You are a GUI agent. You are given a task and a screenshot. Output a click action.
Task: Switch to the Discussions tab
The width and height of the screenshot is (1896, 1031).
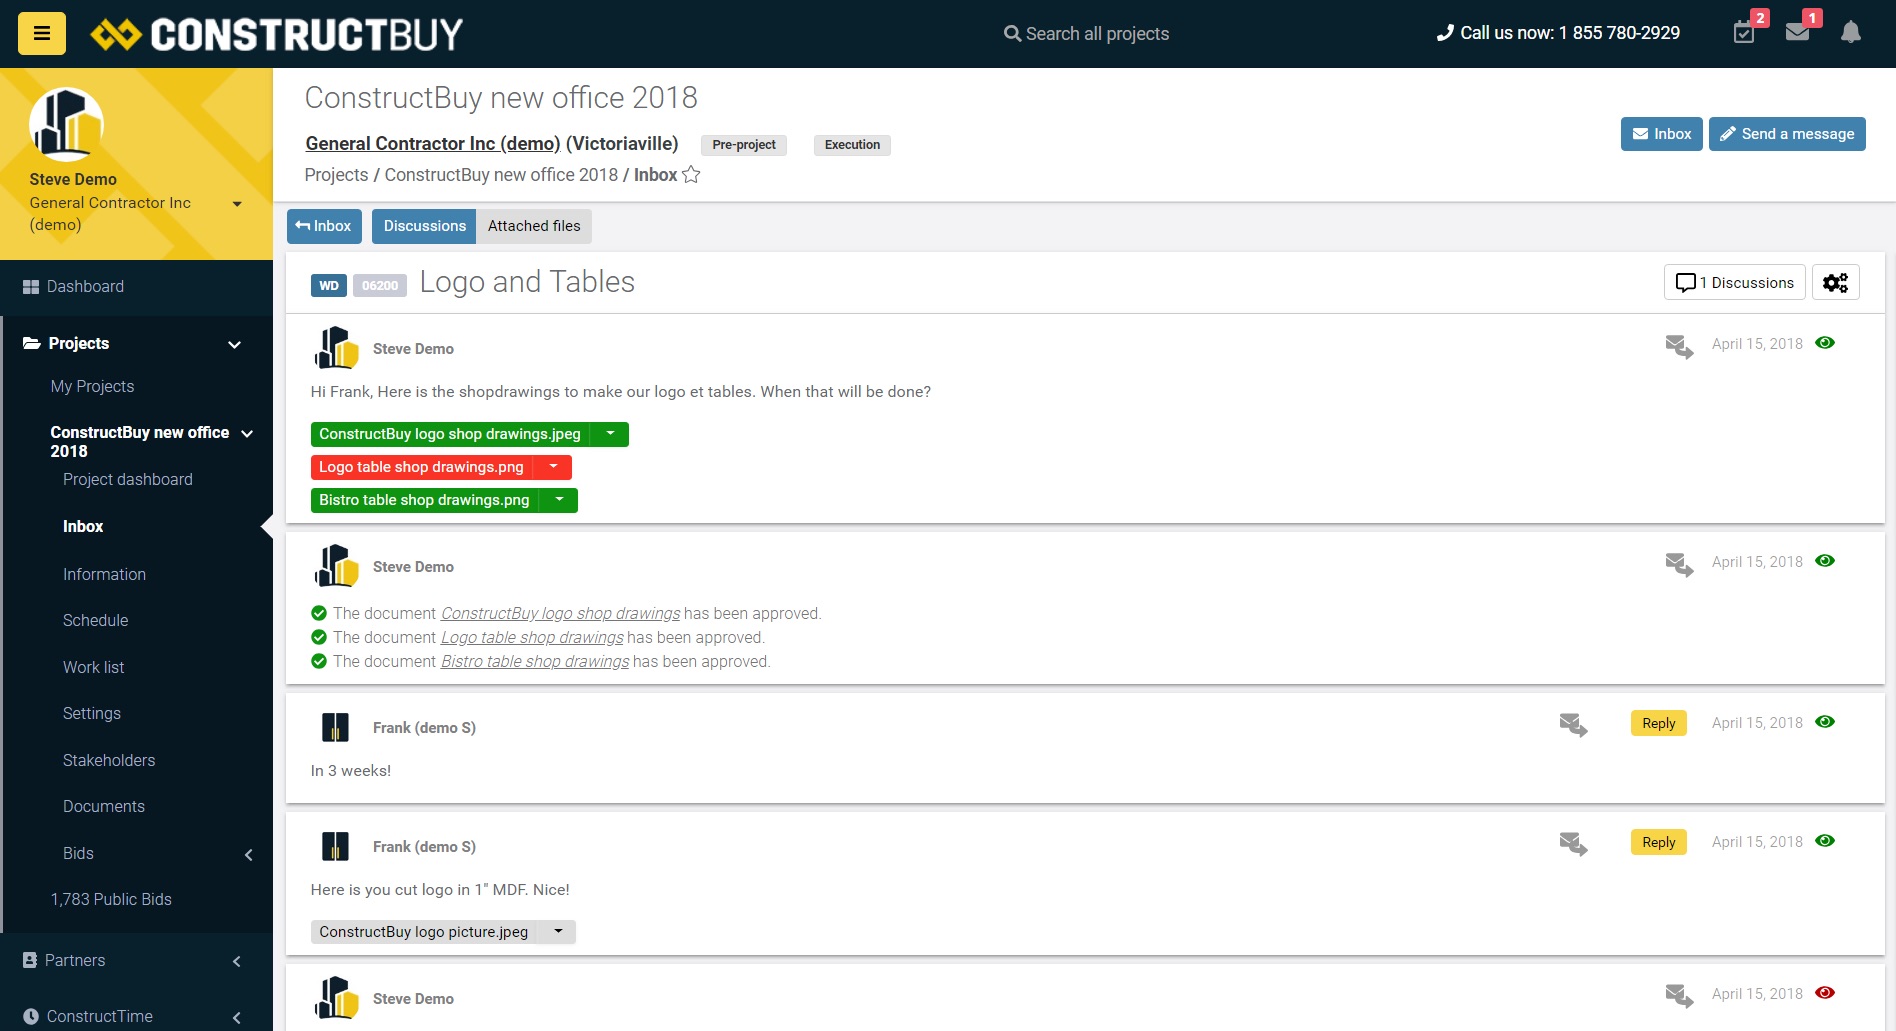[424, 226]
